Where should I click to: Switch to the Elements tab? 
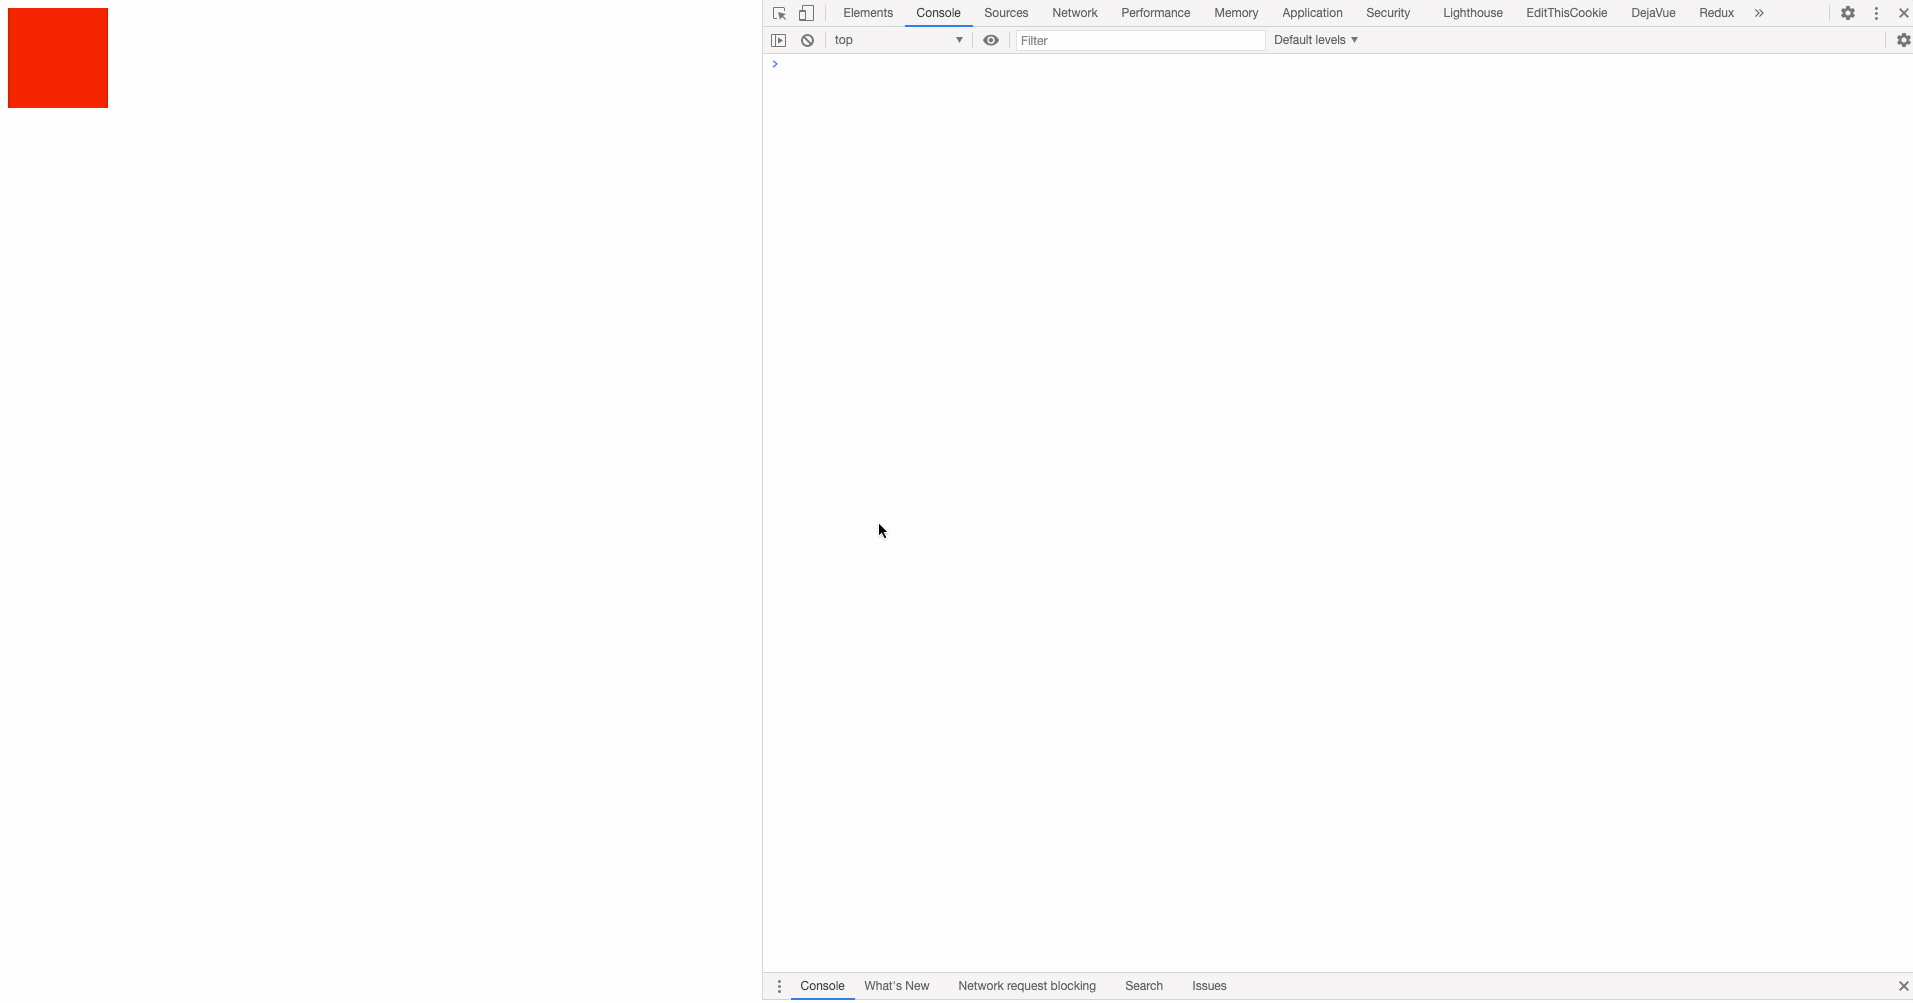(867, 13)
